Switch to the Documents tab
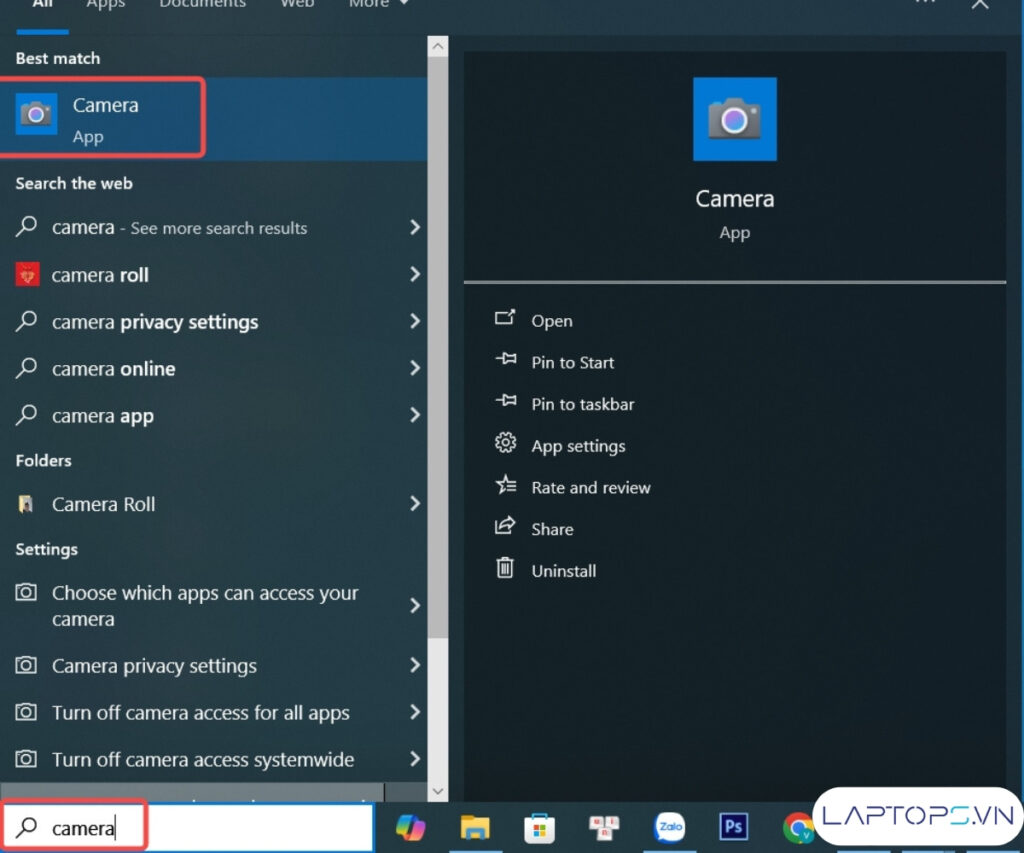 [202, 4]
